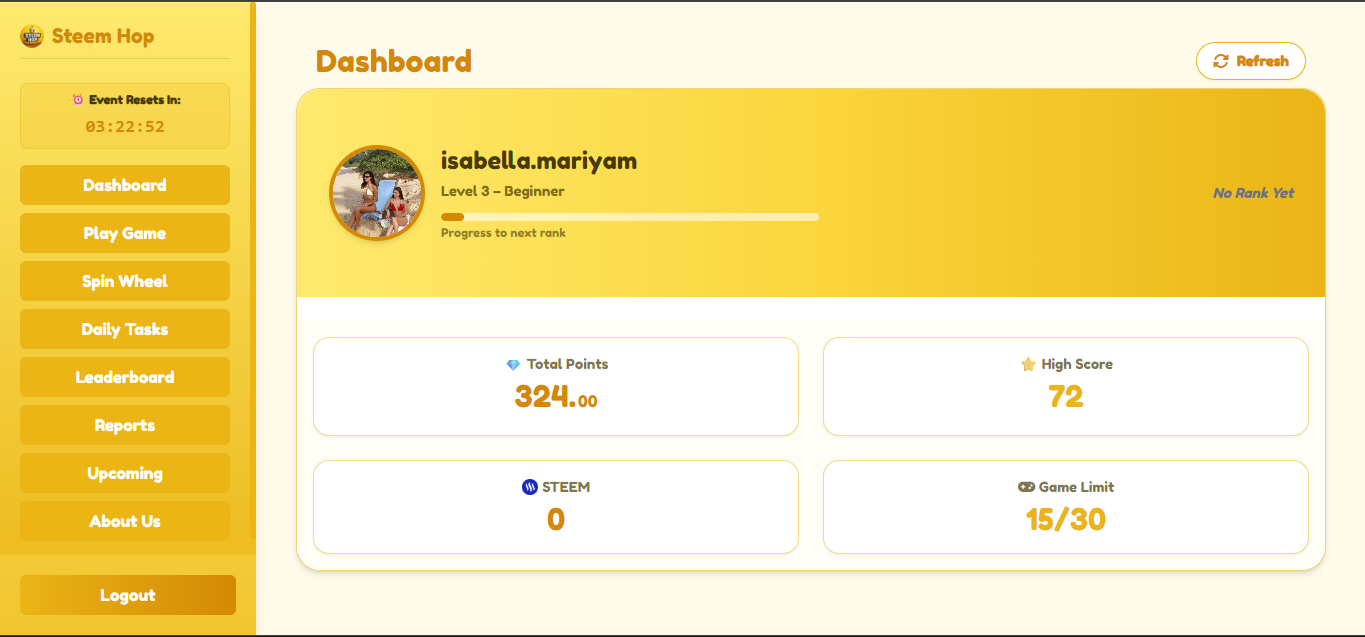Image resolution: width=1365 pixels, height=637 pixels.
Task: Go to Play Game in the sidebar
Action: [125, 233]
